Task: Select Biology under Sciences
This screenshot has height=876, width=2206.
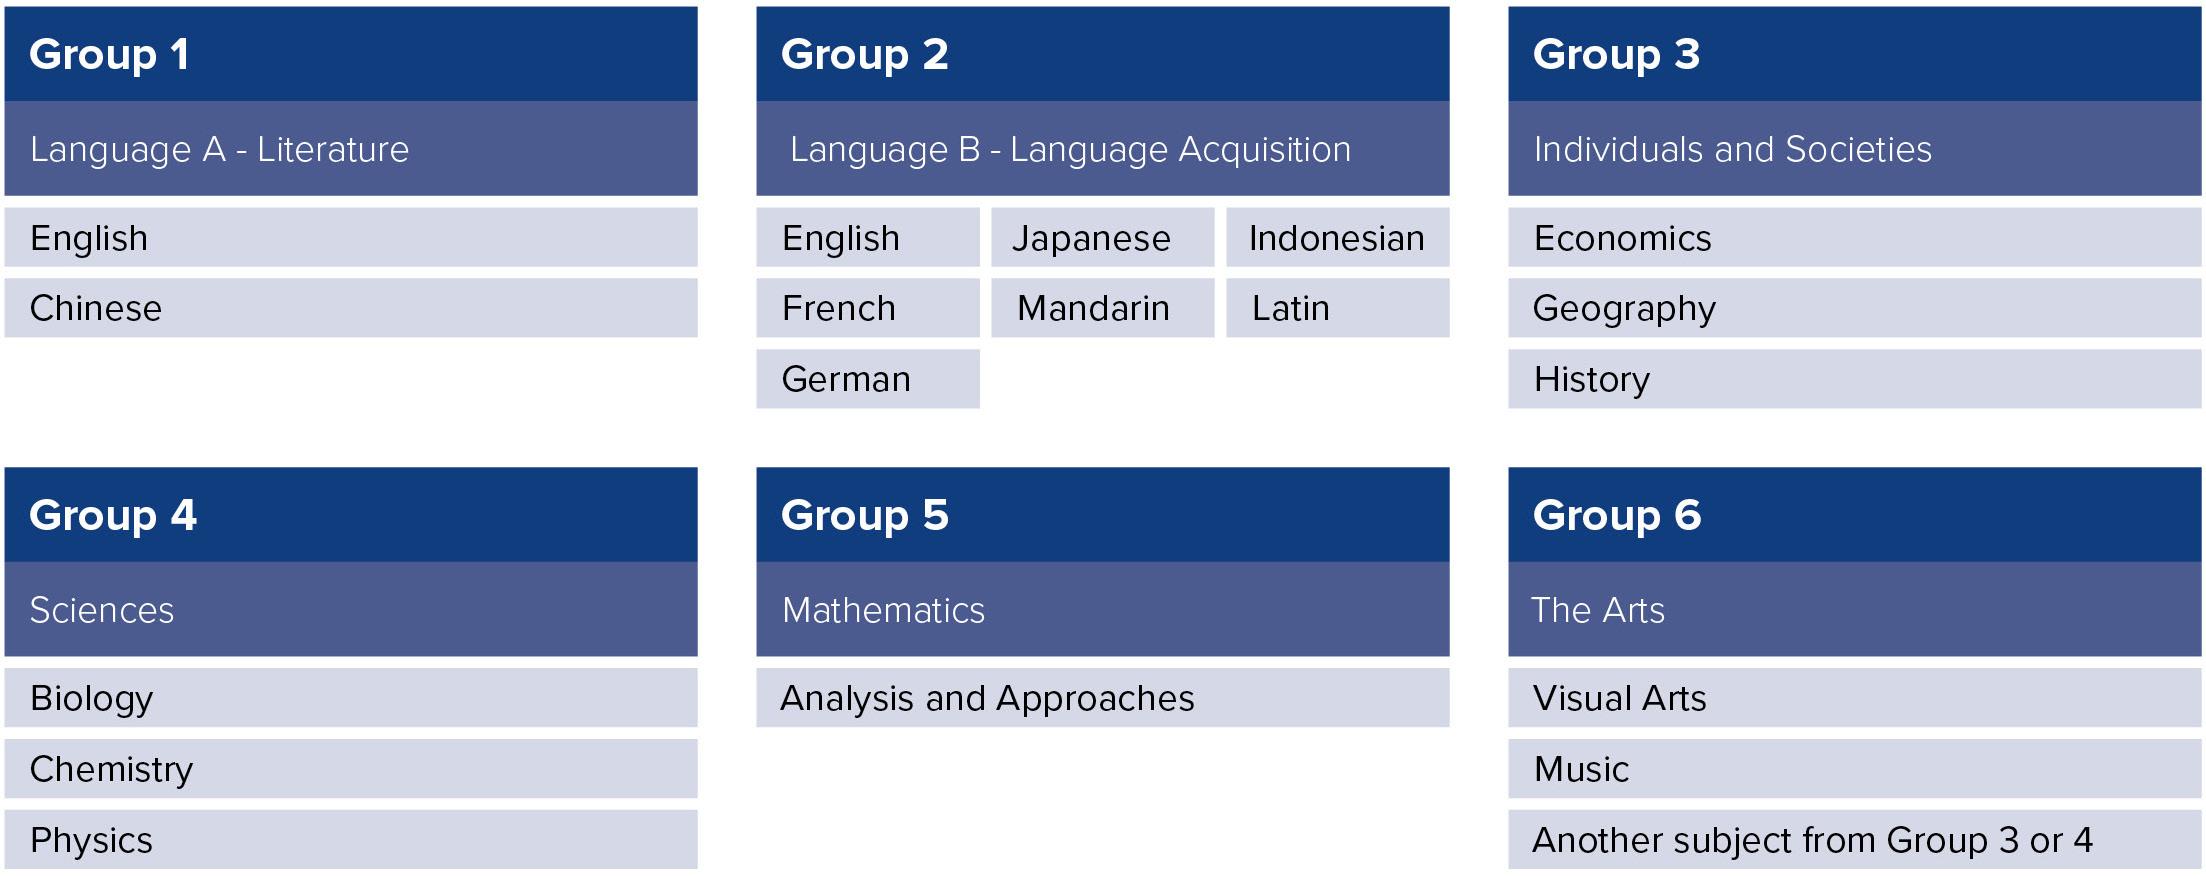Action: click(x=351, y=698)
